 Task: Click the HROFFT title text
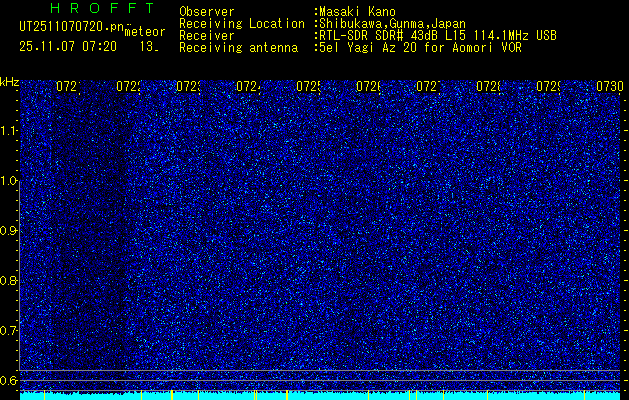pyautogui.click(x=103, y=8)
